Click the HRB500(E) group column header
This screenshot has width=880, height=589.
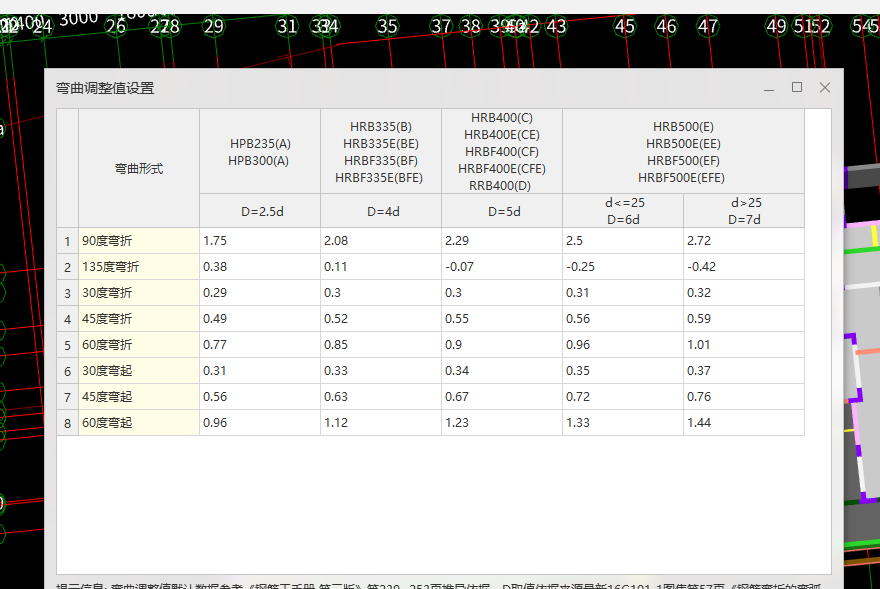(x=684, y=152)
